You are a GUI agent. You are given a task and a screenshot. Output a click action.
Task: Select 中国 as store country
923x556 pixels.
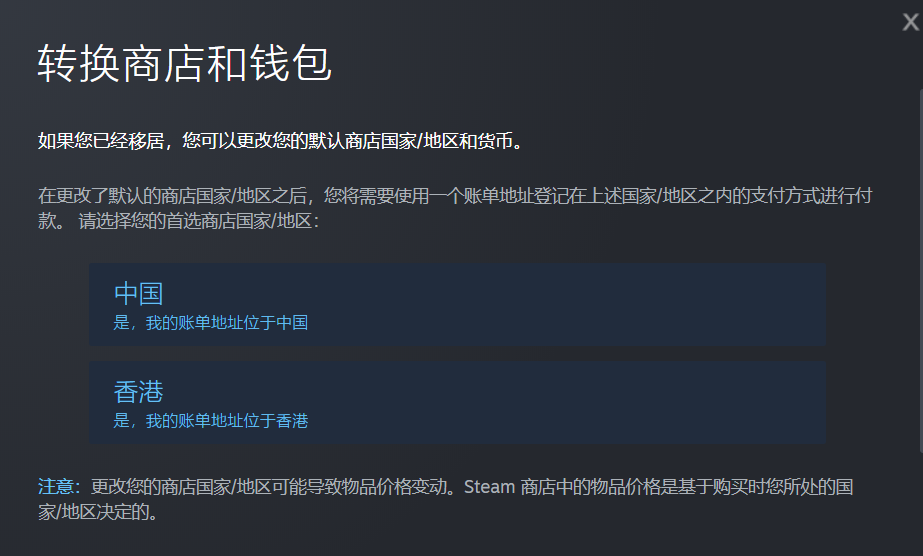pyautogui.click(x=457, y=304)
